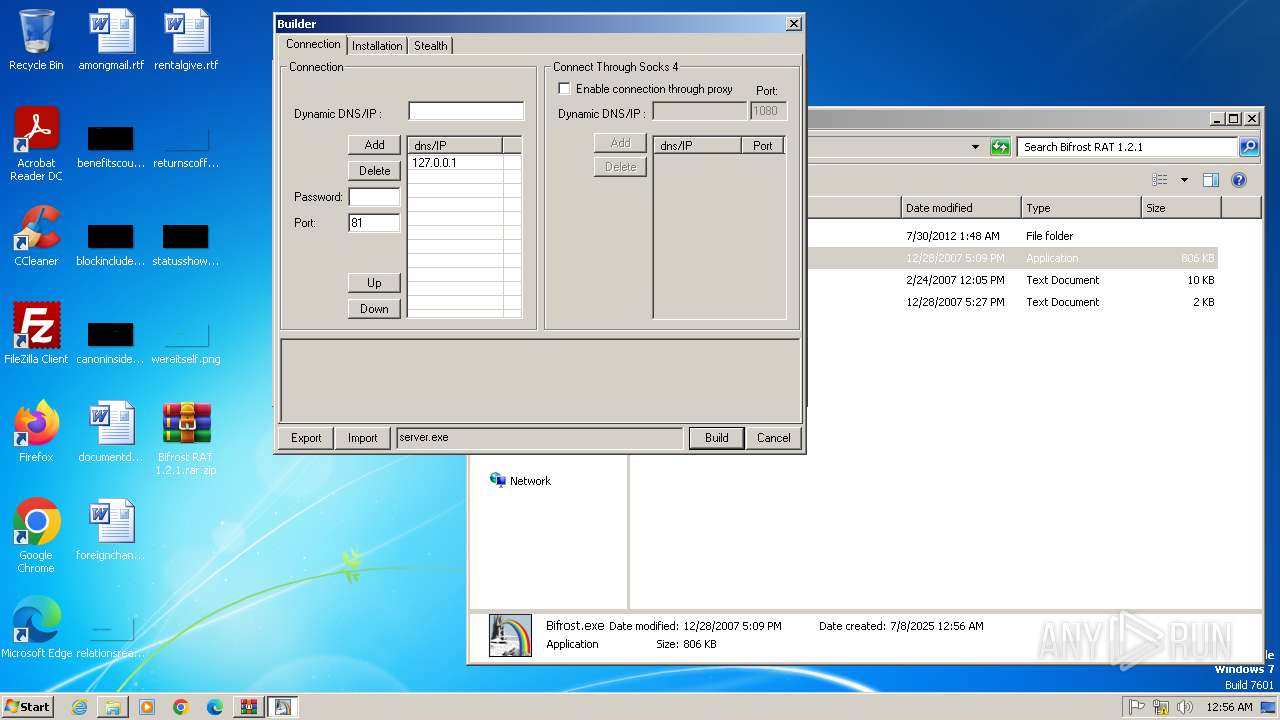Viewport: 1280px width, 720px height.
Task: Open the Recycle Bin desktop icon
Action: (x=36, y=40)
